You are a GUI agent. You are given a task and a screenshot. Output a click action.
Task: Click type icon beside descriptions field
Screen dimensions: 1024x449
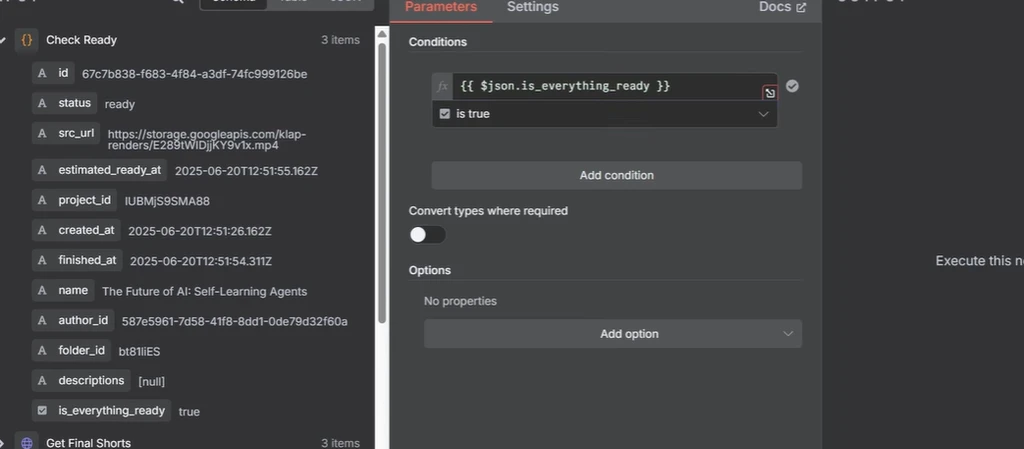click(x=42, y=380)
